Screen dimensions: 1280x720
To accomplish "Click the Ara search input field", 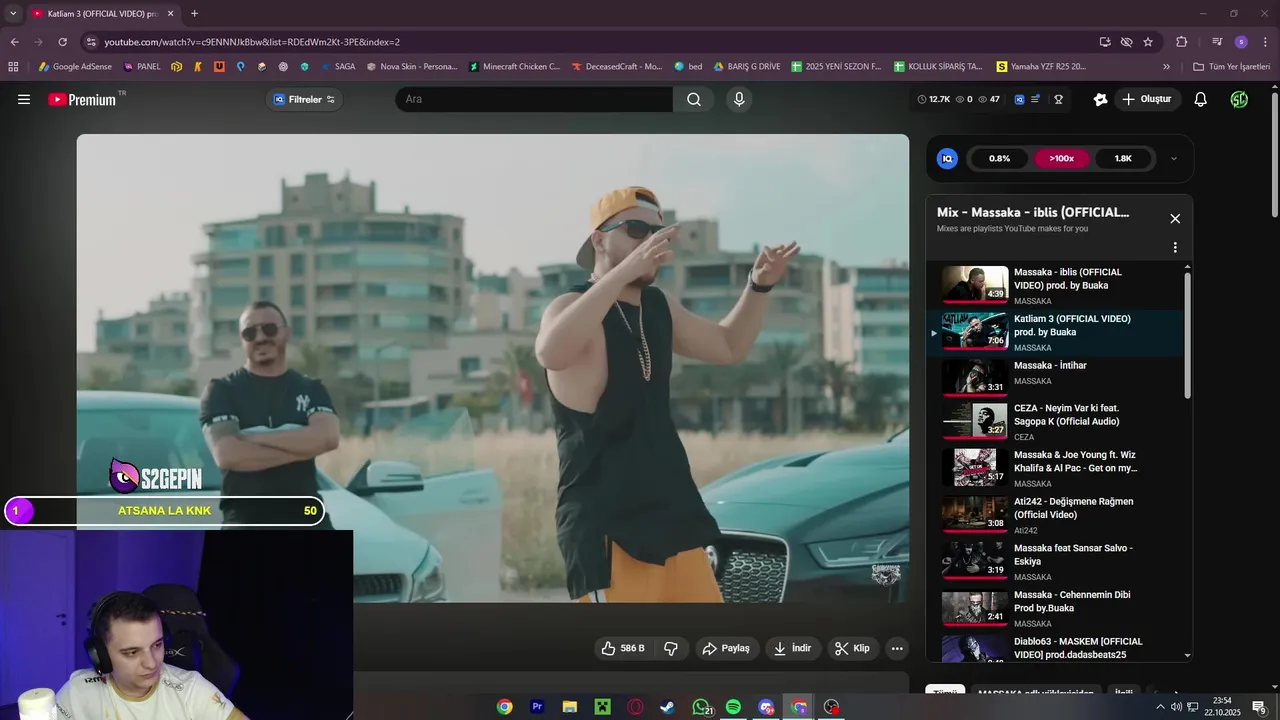I will 534,99.
